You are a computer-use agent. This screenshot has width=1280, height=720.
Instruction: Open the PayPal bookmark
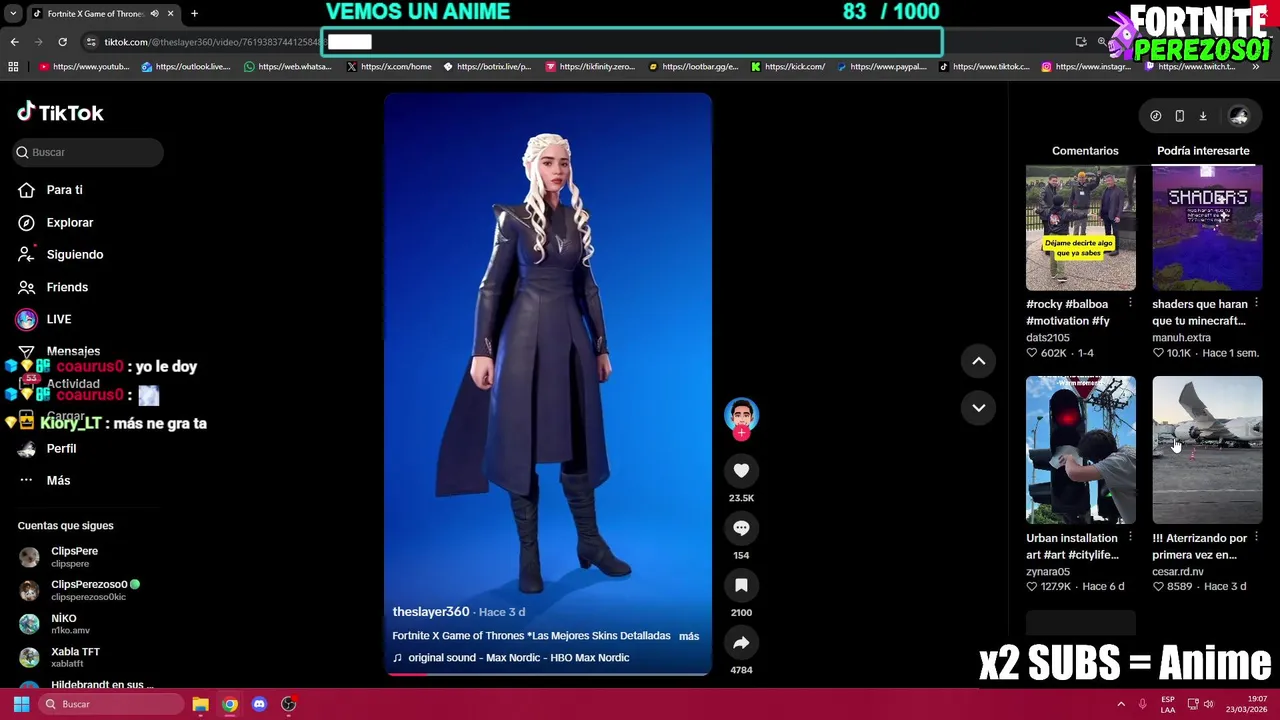tap(882, 67)
